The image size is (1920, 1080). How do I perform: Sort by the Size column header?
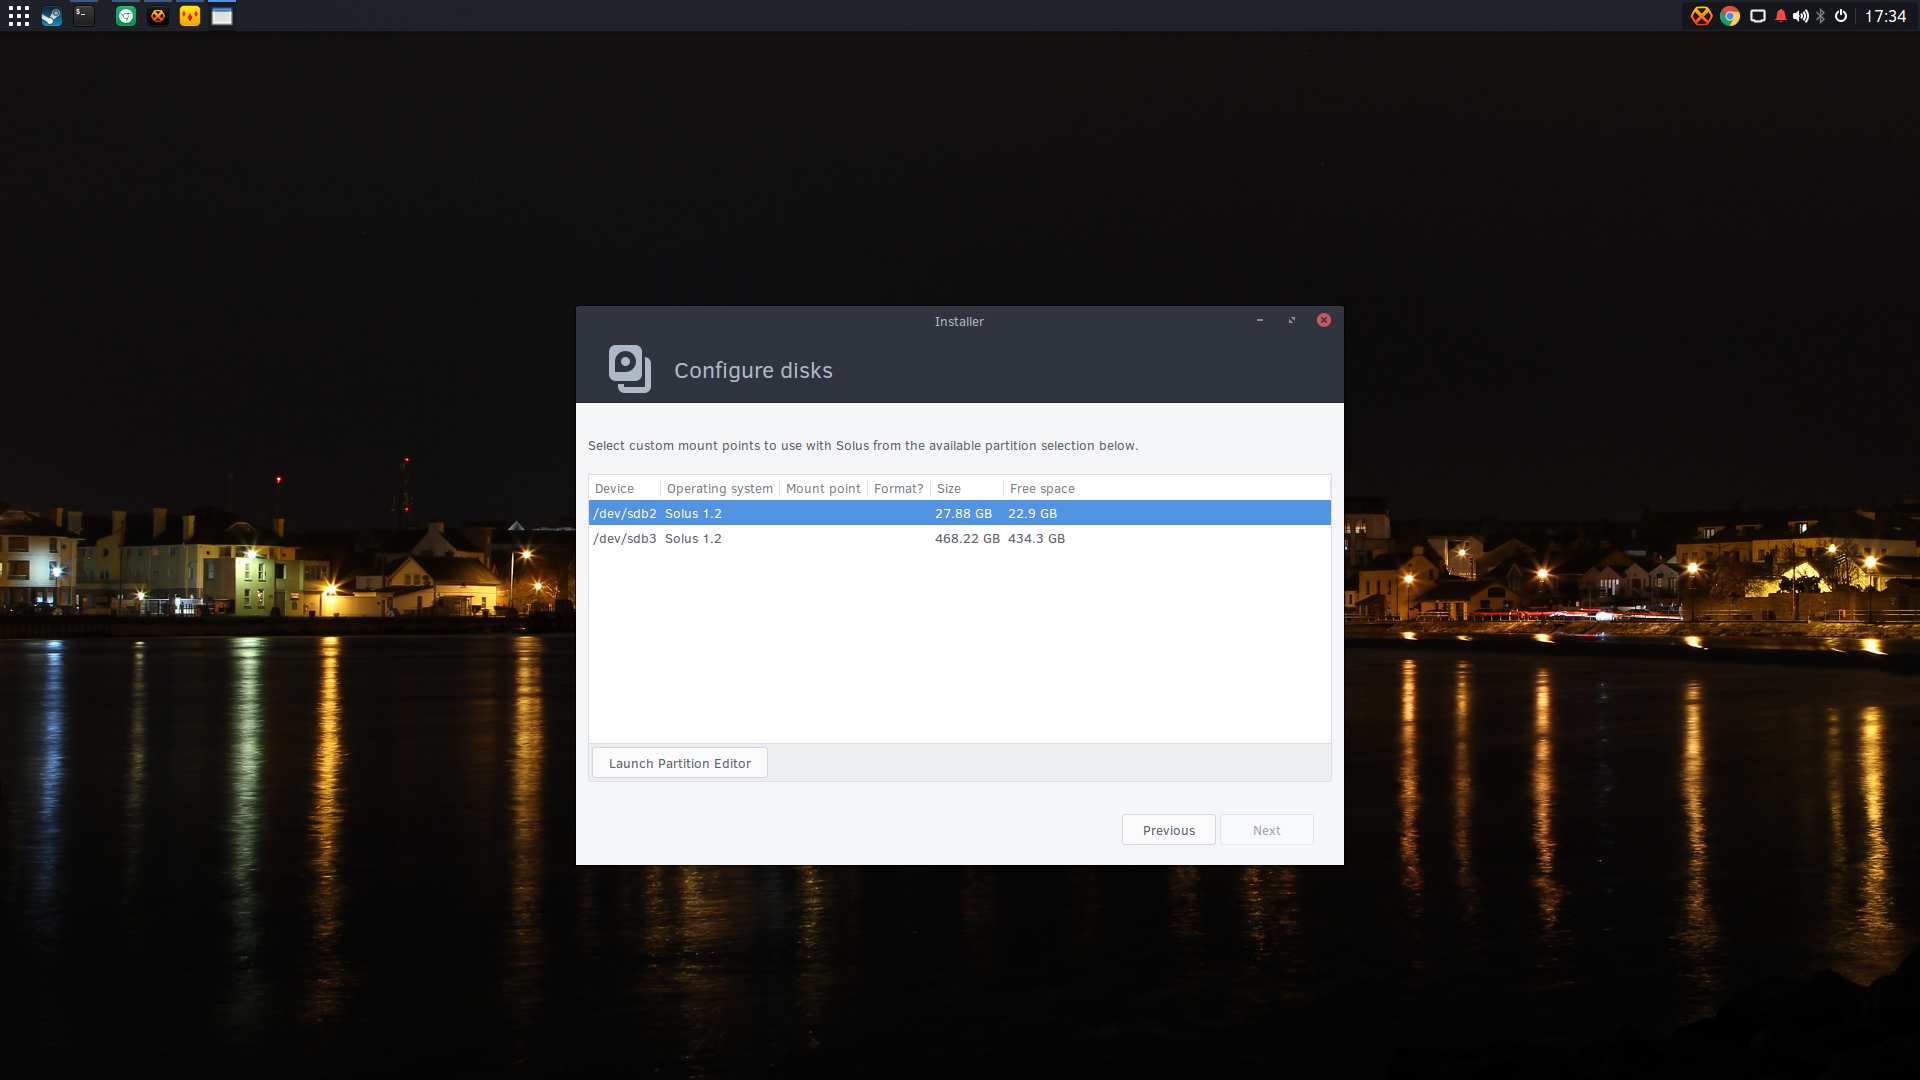coord(967,488)
